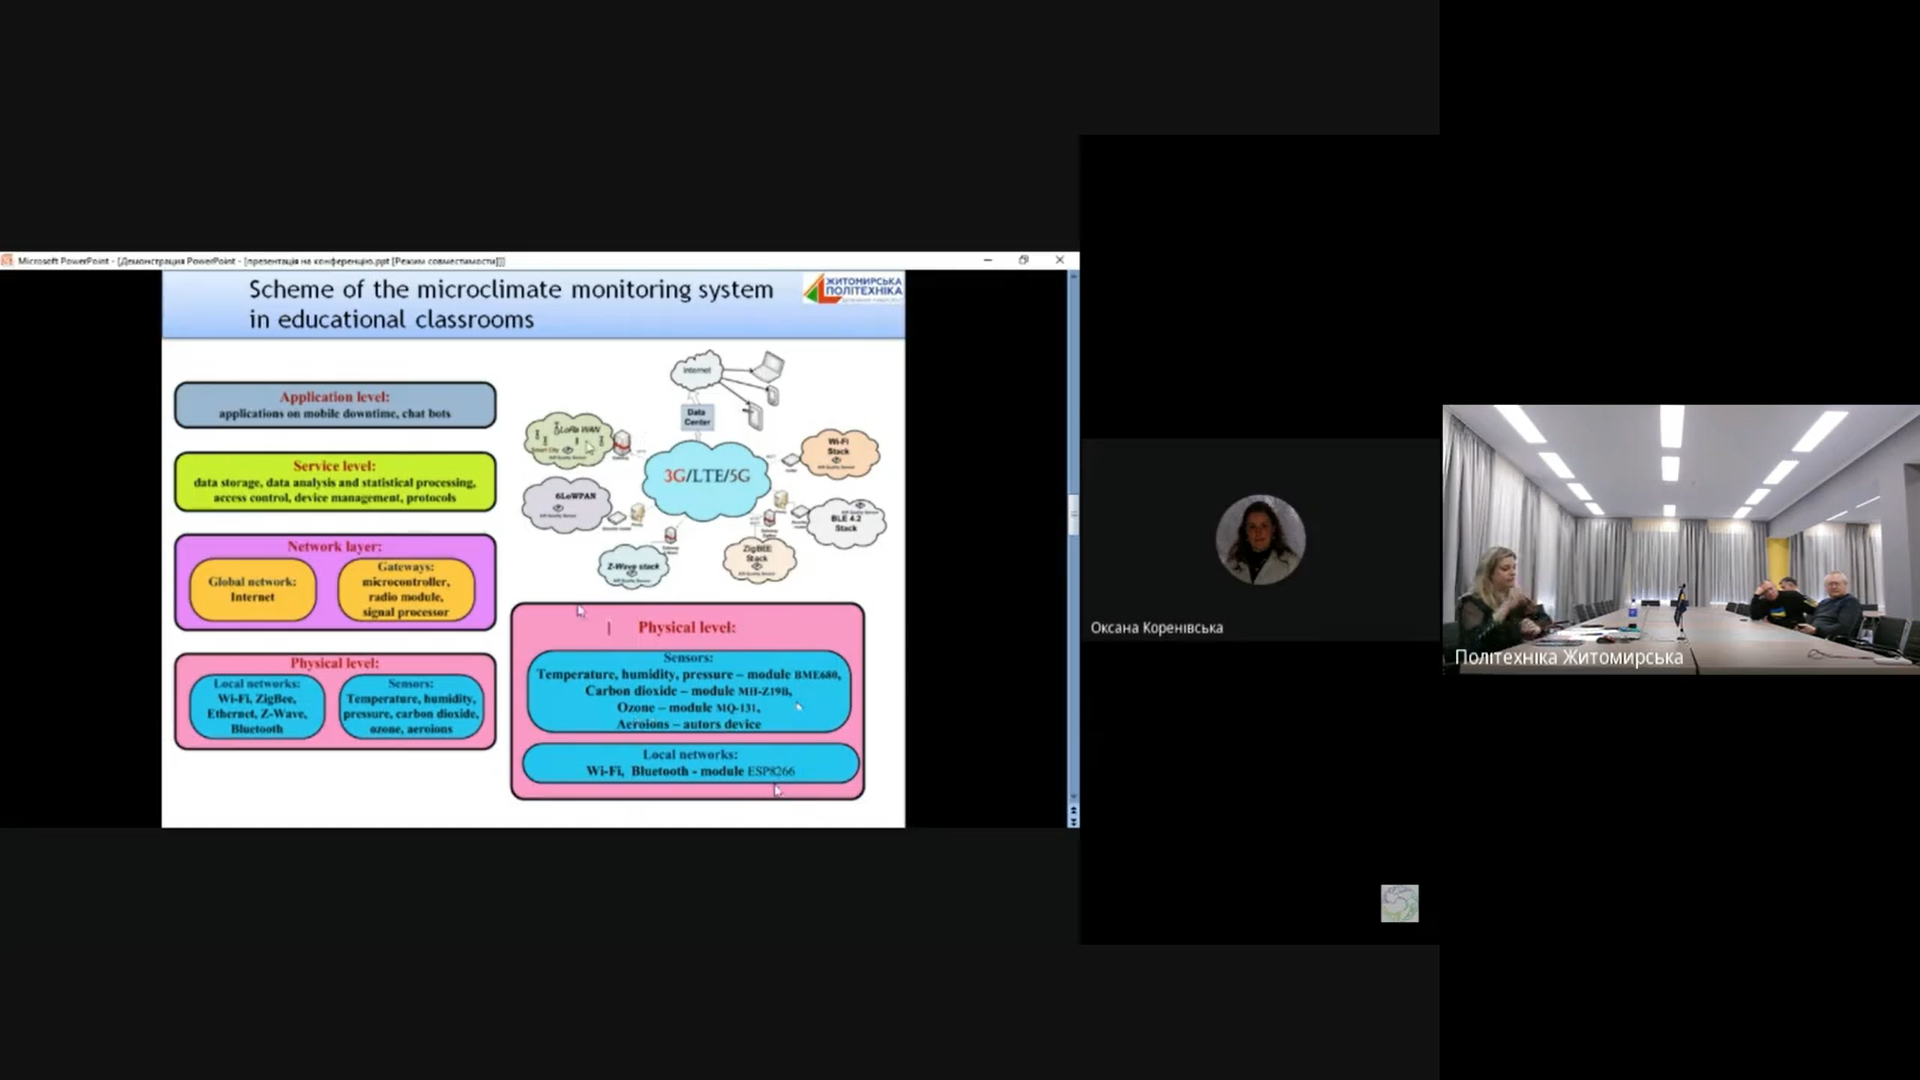Viewport: 1920px width, 1080px height.
Task: Click the Global network Internet box
Action: pyautogui.click(x=252, y=589)
